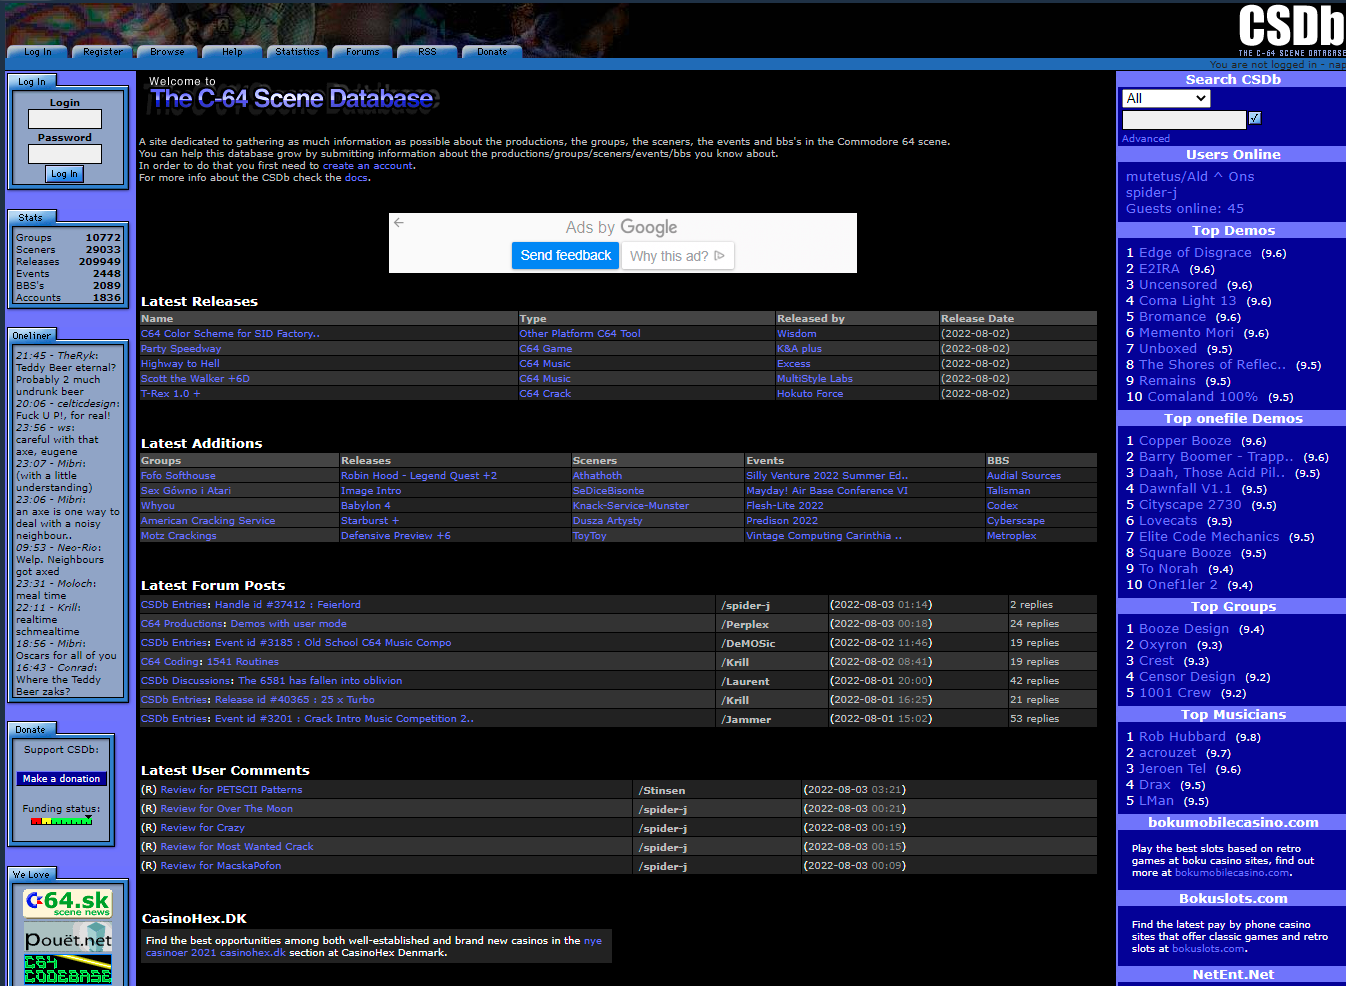
Task: Open the Audial Sources BBS entry
Action: coord(1024,476)
